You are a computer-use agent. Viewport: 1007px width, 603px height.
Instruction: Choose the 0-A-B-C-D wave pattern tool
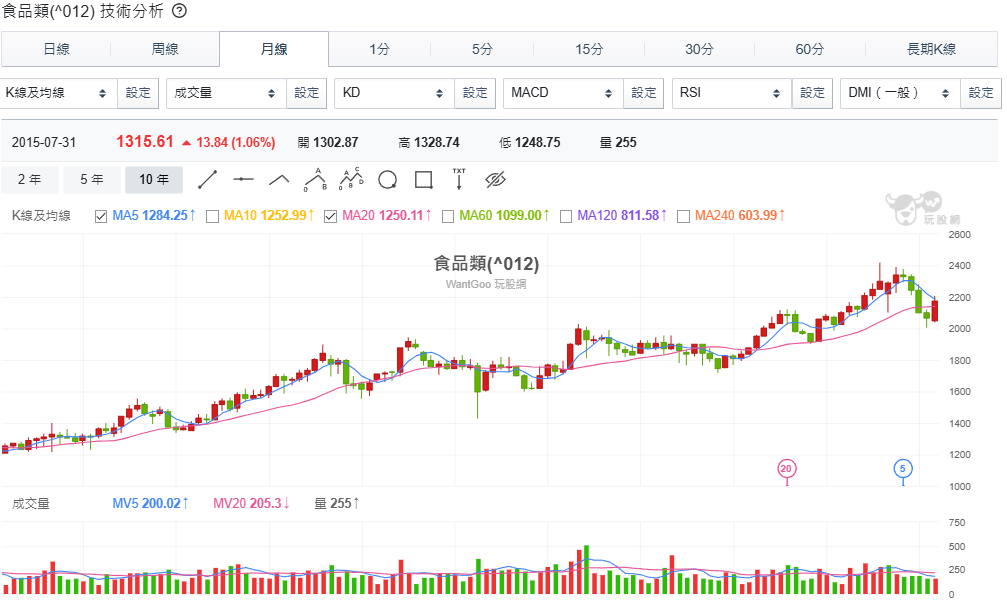point(351,179)
